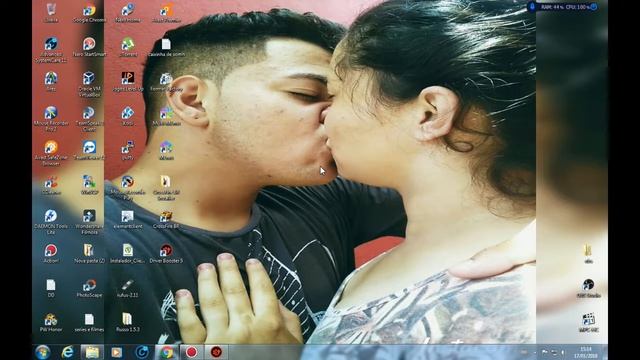Click the taskbar clock showing 15:14

pyautogui.click(x=586, y=353)
